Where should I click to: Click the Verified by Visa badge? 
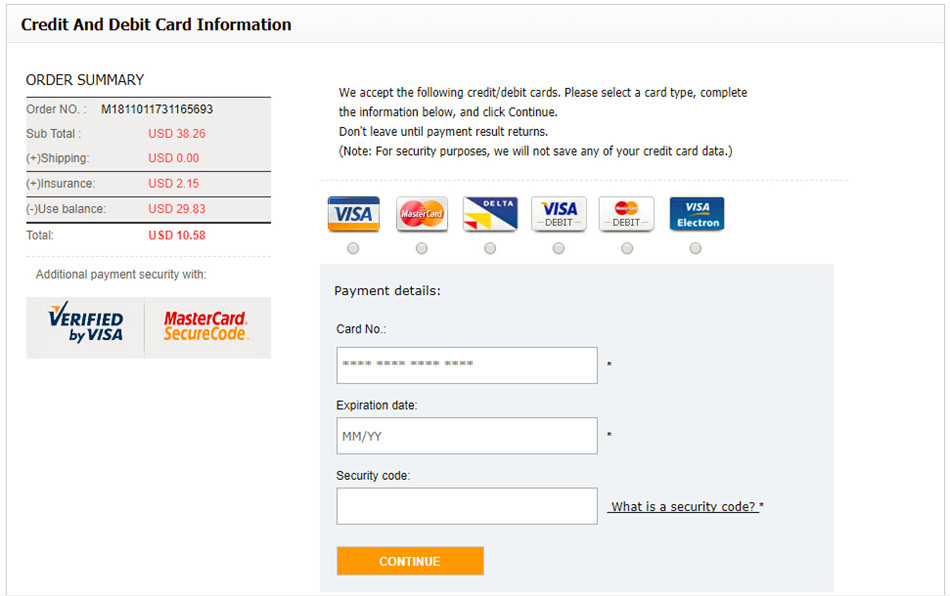[x=86, y=323]
